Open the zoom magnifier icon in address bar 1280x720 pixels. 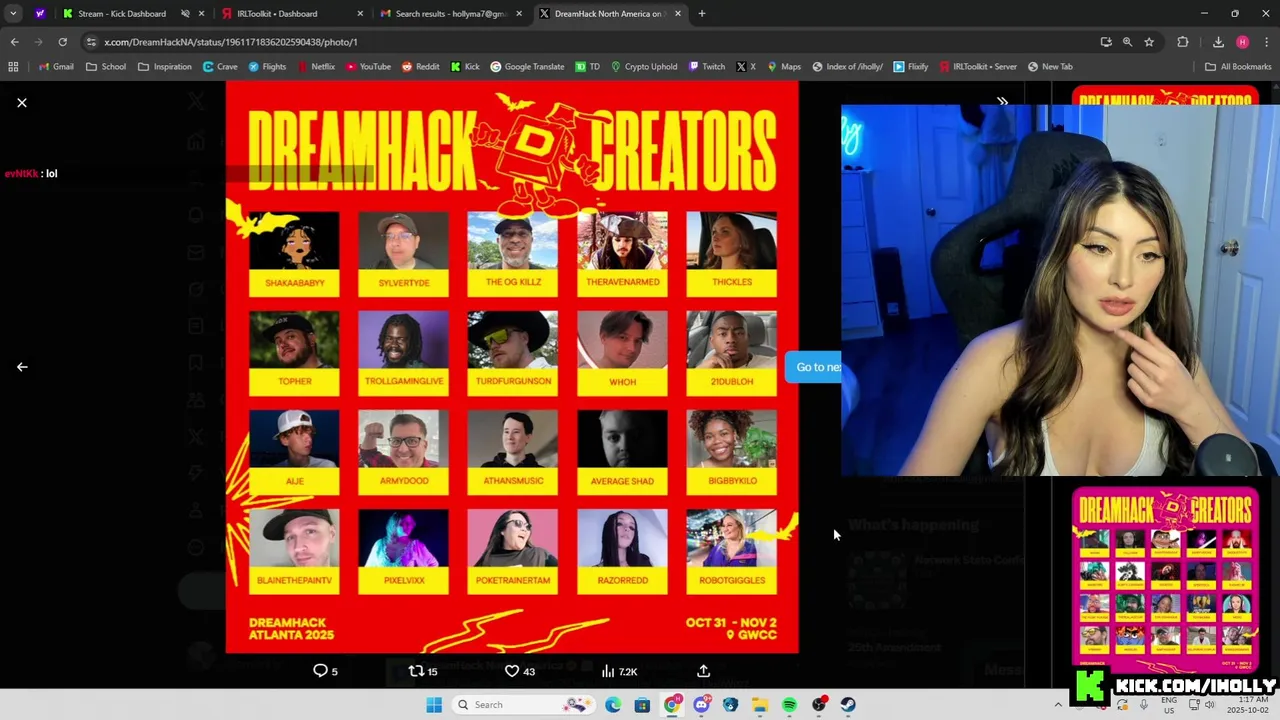pos(1127,42)
